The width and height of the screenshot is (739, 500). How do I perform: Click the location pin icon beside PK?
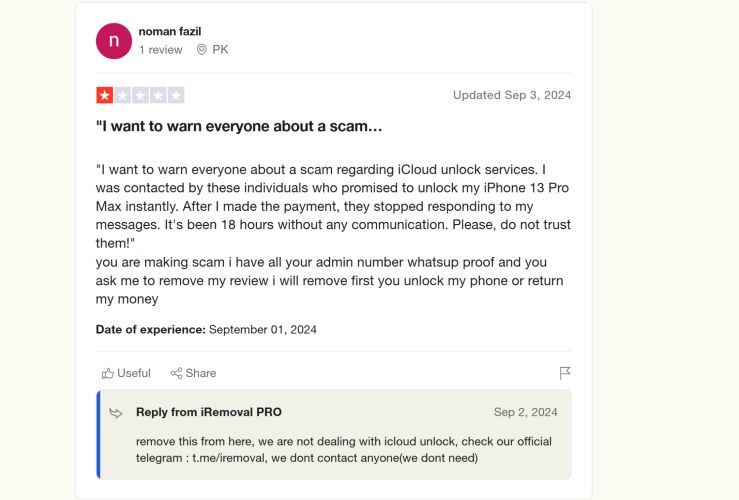tap(202, 49)
